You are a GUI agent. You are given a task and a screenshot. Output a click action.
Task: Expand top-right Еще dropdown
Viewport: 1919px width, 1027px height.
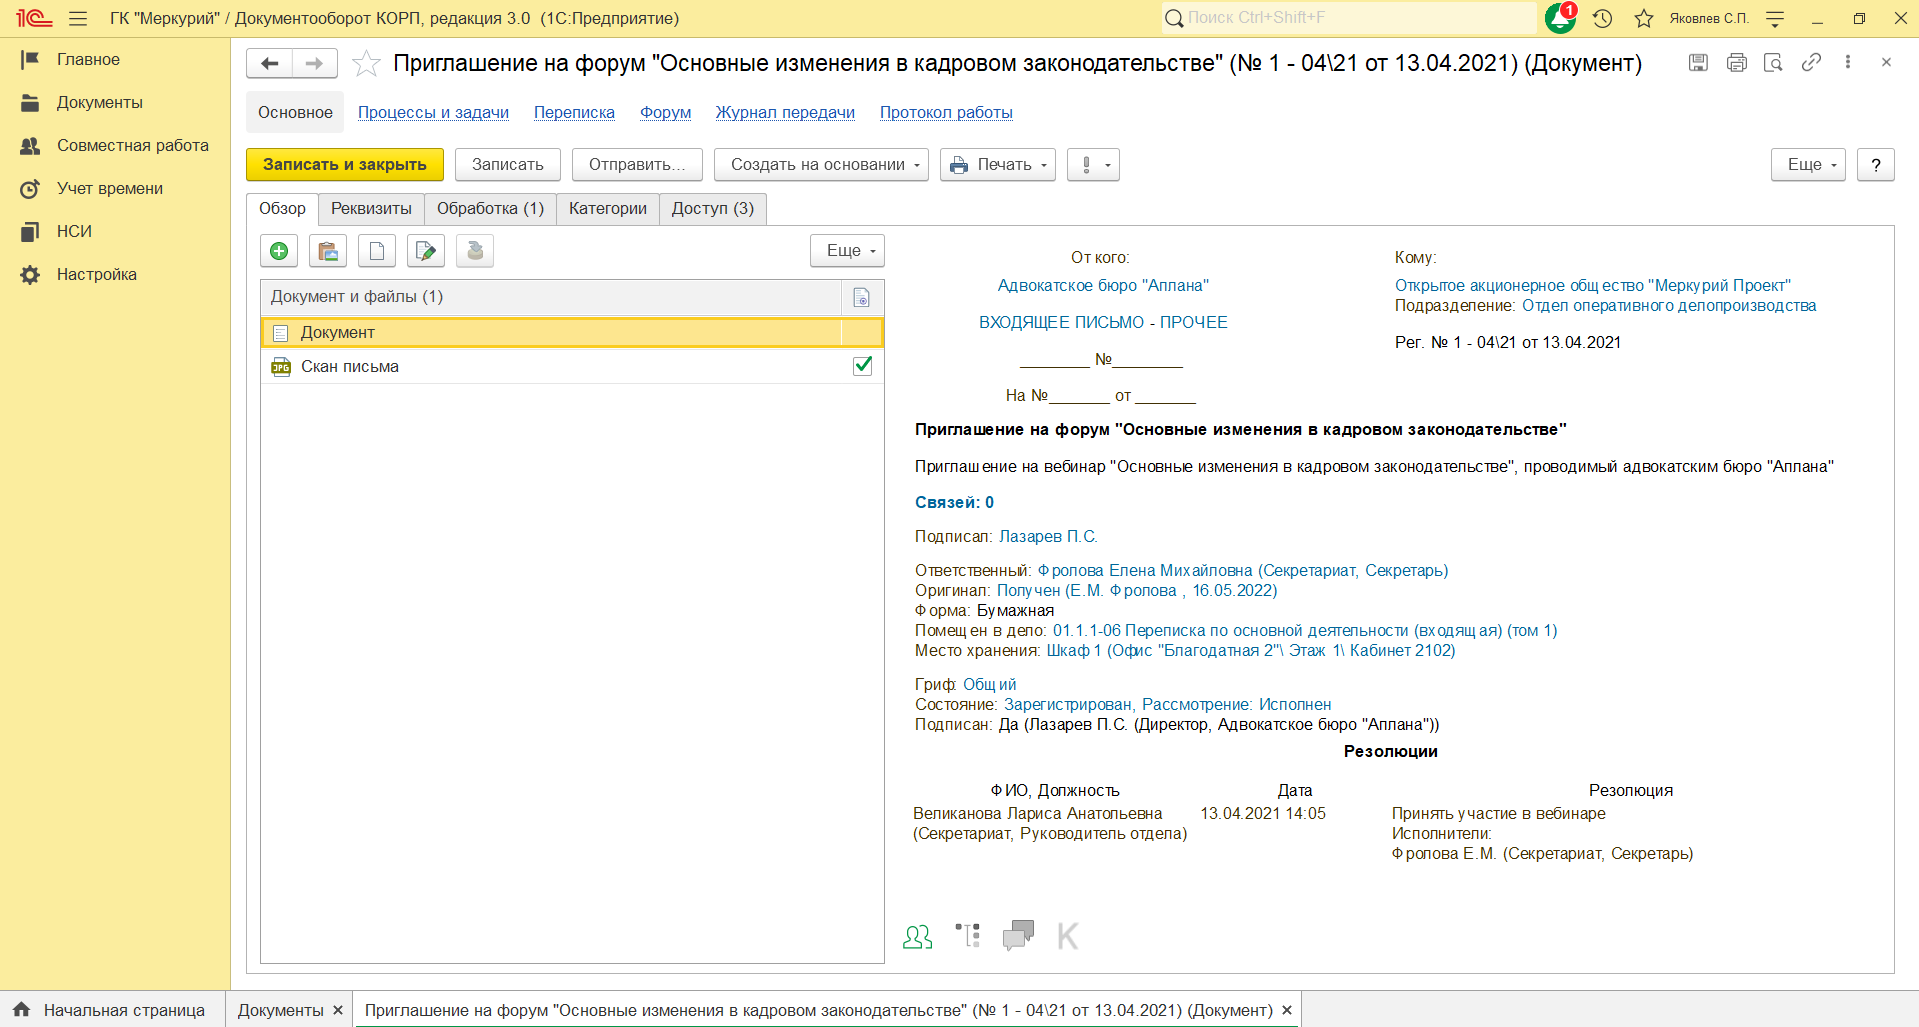point(1808,165)
